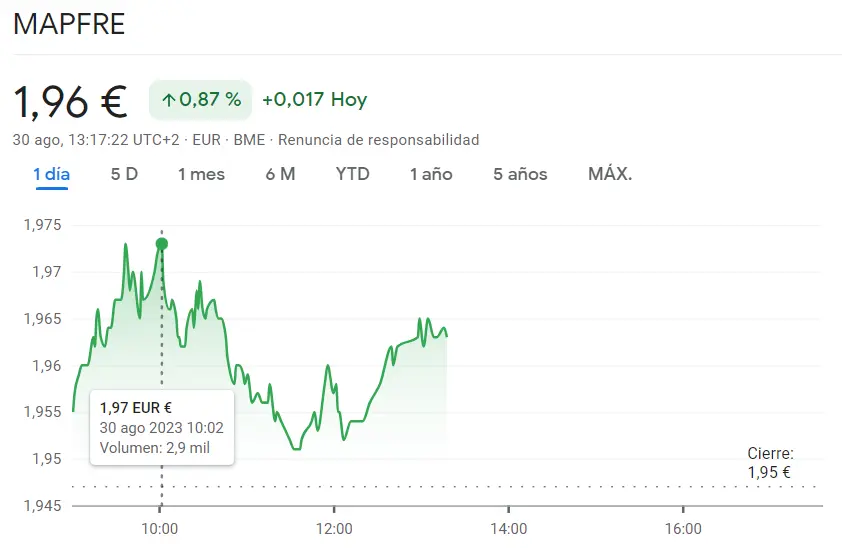The image size is (842, 553).
Task: Select the YTD range tab
Action: (x=352, y=174)
